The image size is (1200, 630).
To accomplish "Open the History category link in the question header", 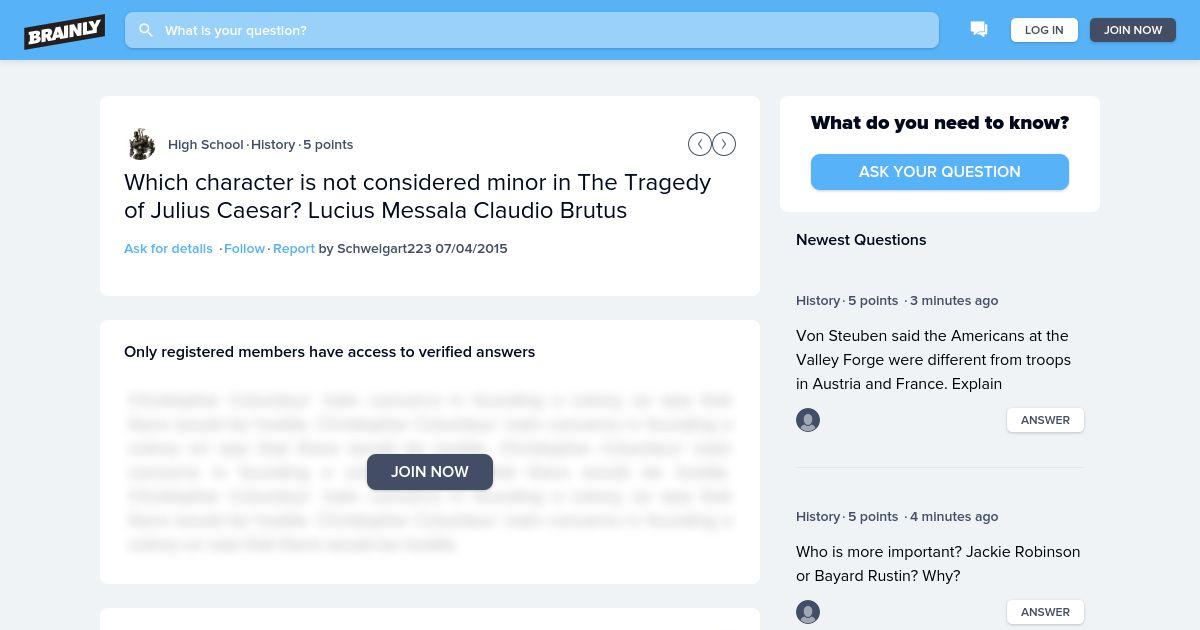I will 273,144.
